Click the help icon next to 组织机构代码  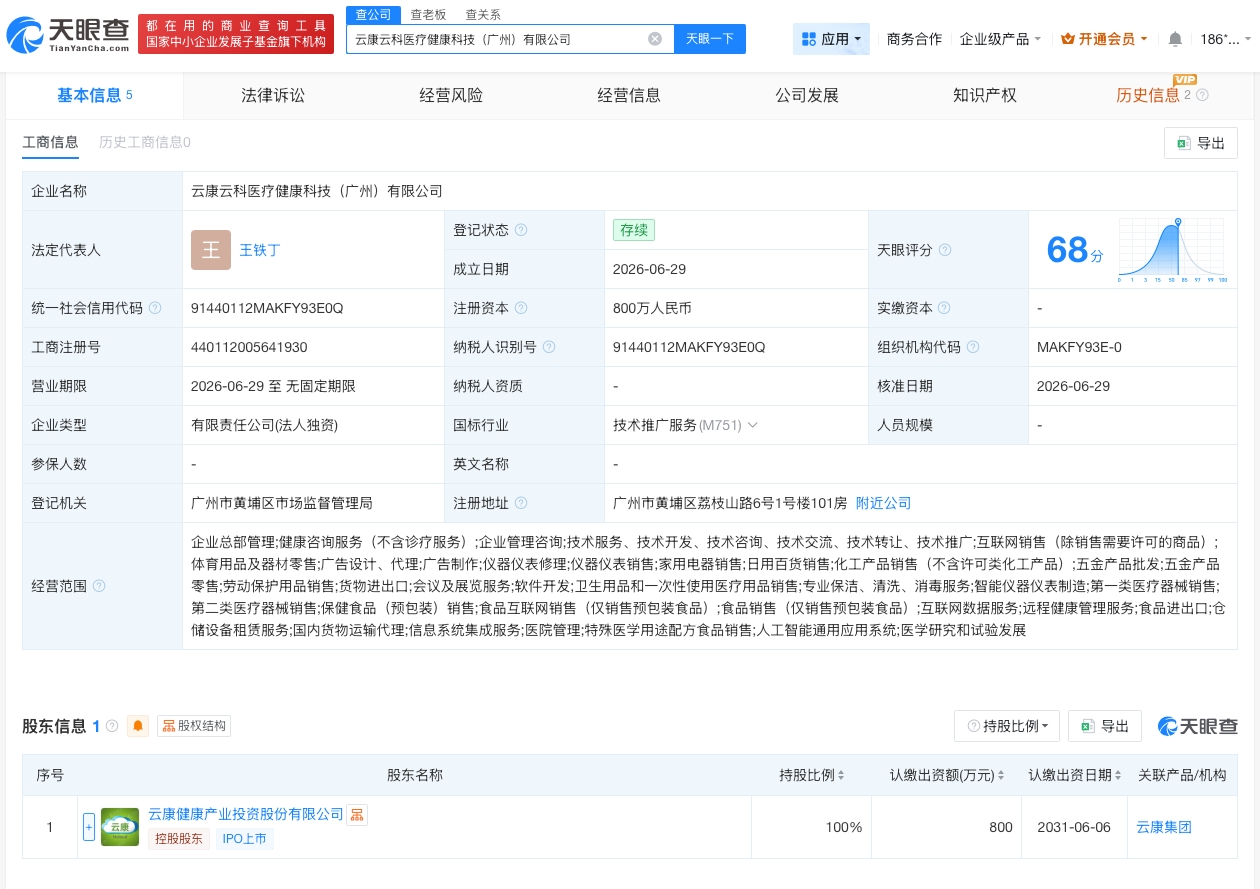point(973,347)
